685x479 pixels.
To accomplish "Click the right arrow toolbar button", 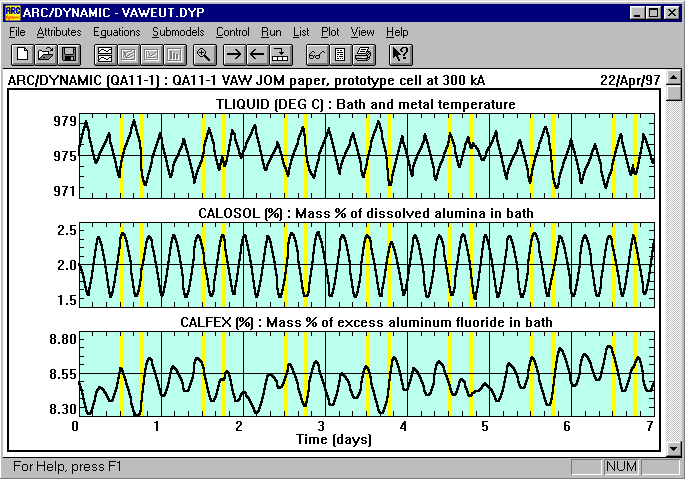I will tap(234, 54).
